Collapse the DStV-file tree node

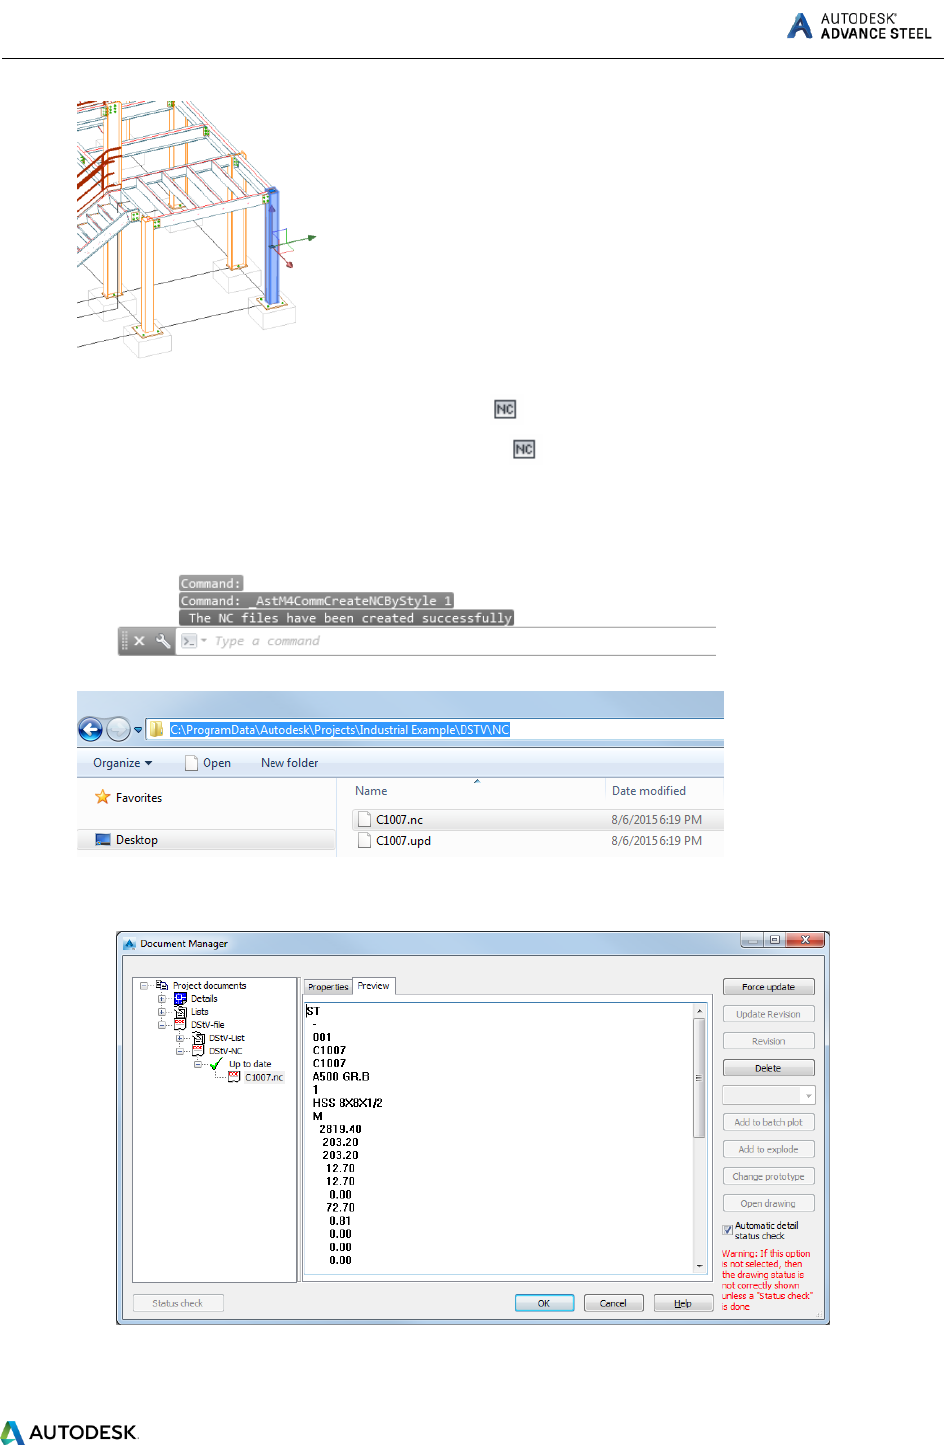pyautogui.click(x=162, y=1025)
